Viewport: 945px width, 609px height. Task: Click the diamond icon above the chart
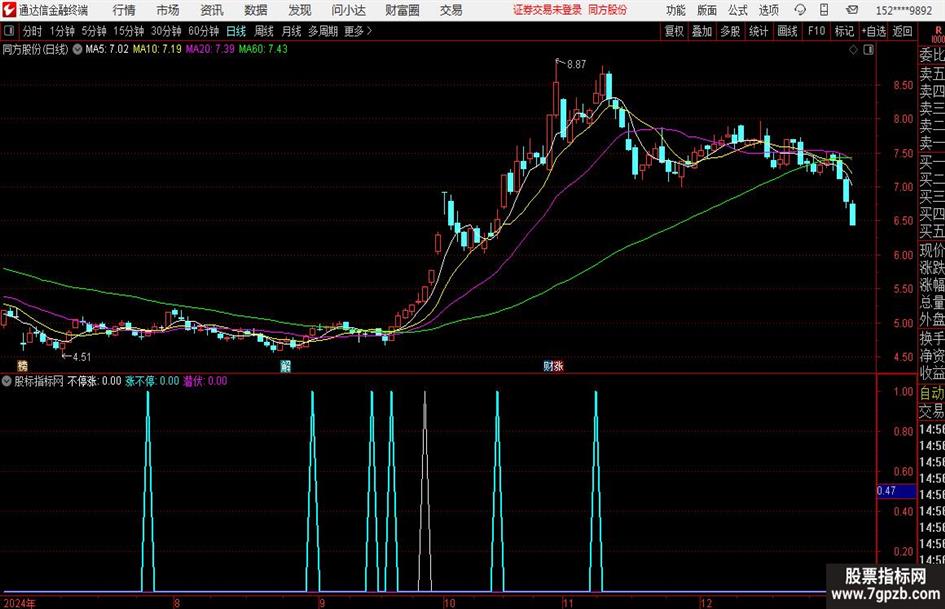(x=853, y=50)
